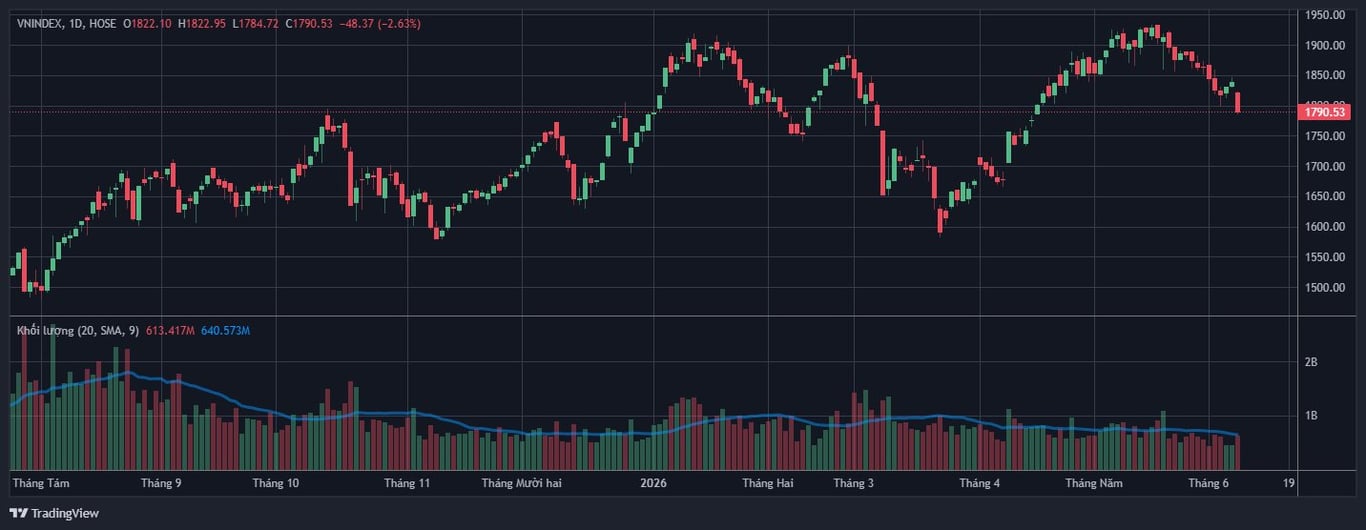This screenshot has height=530, width=1366.
Task: Click the C1790.53 close price value
Action: [310, 23]
